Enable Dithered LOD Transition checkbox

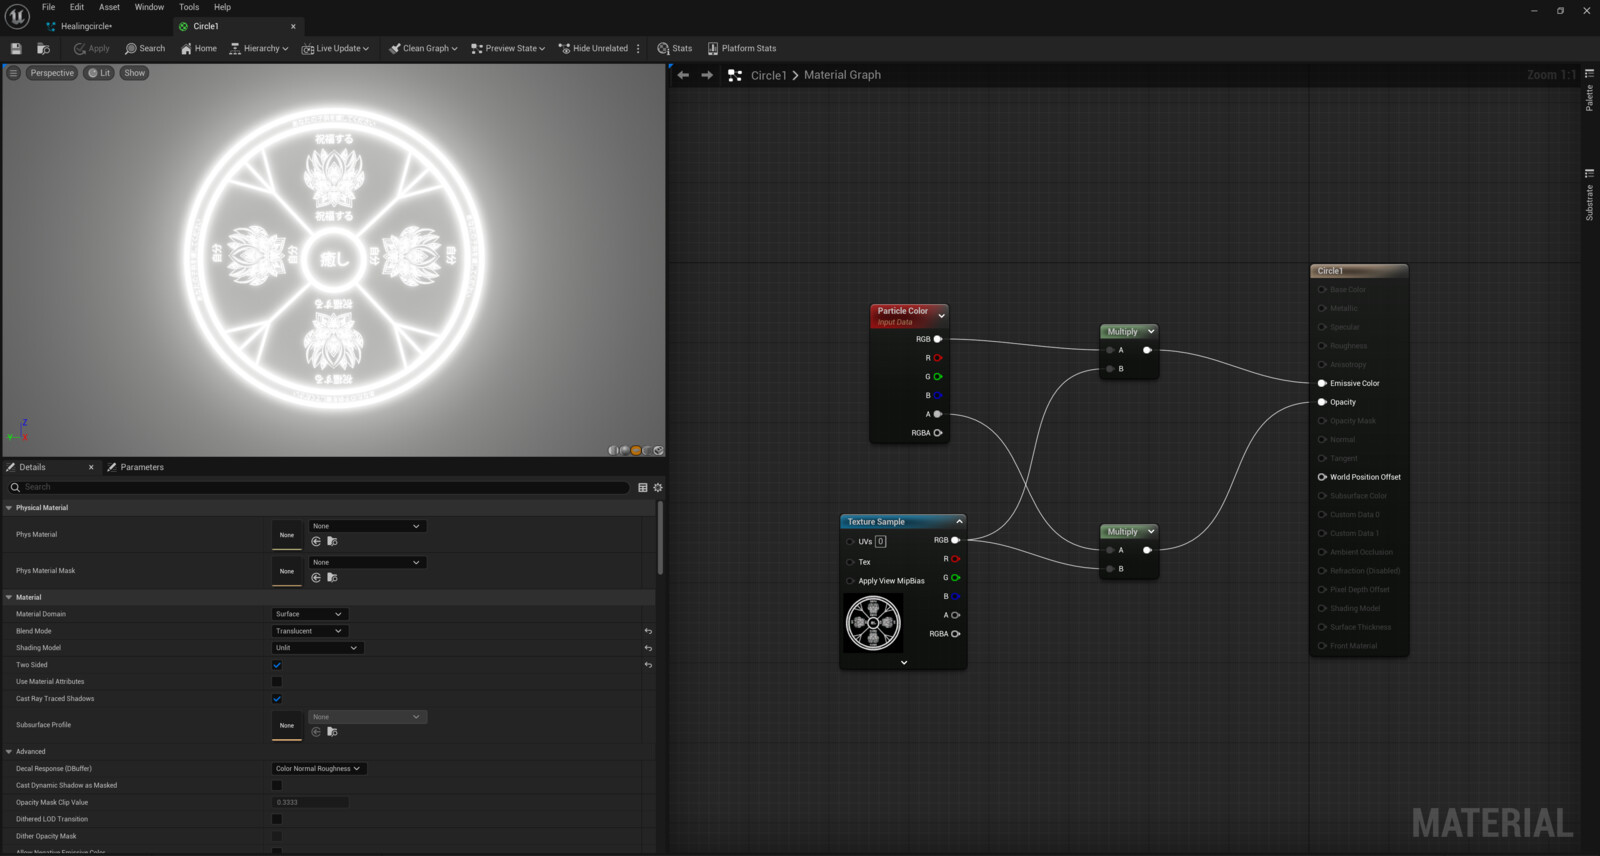click(277, 819)
